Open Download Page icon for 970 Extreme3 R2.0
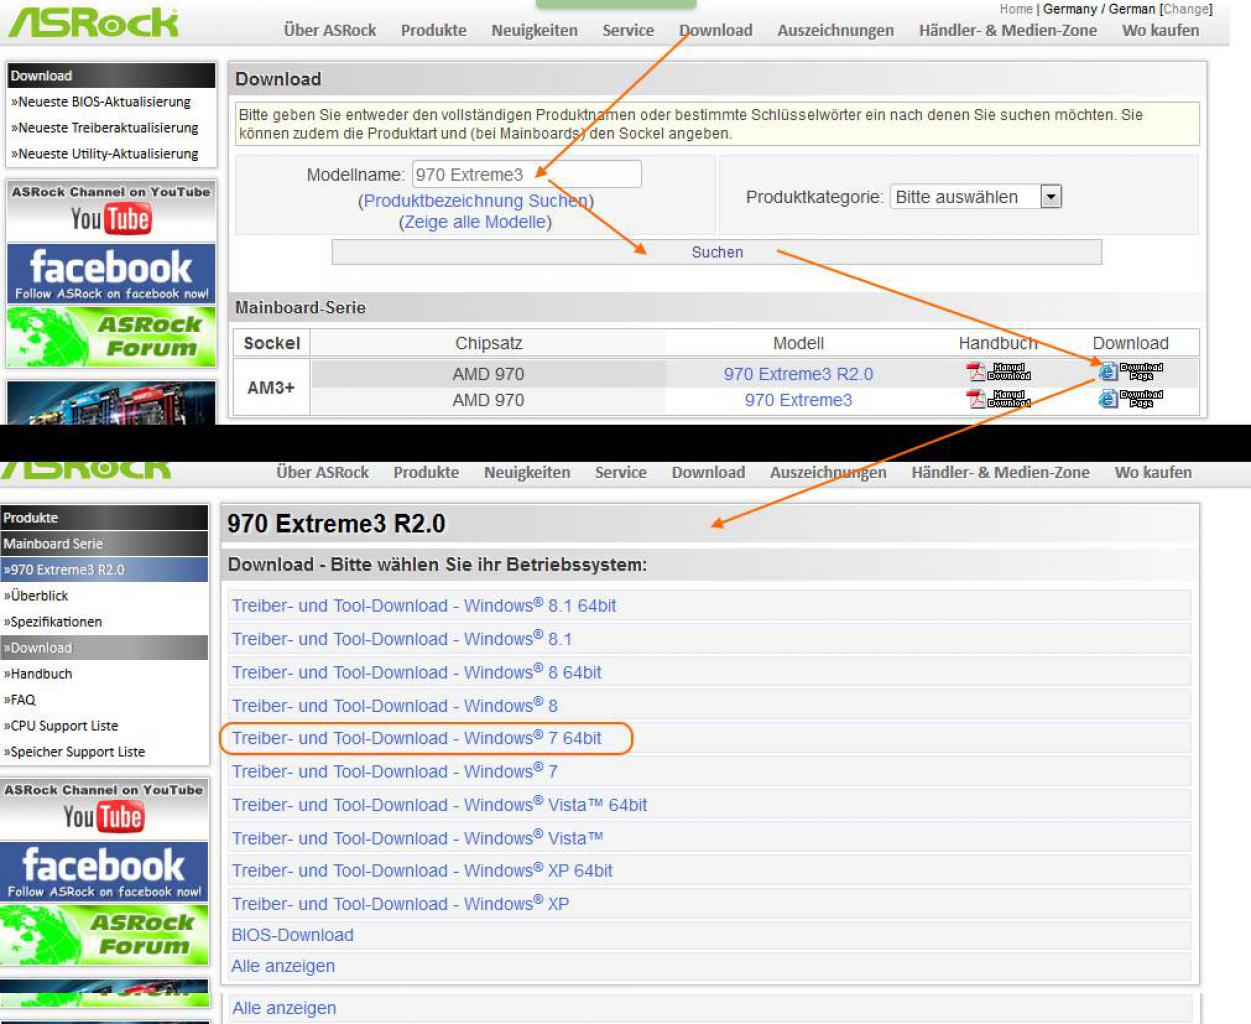The height and width of the screenshot is (1024, 1251). (x=1131, y=373)
